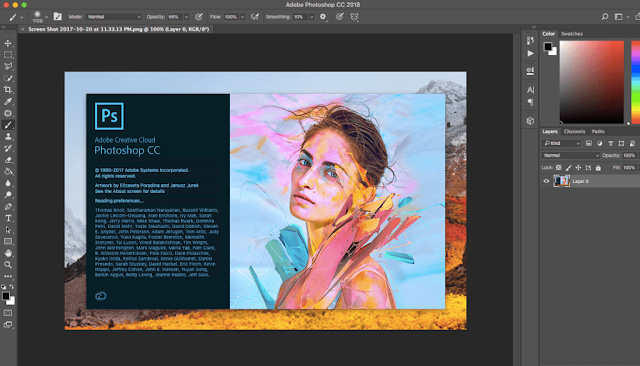Switch to the Swatches tab
This screenshot has height=366, width=640.
pos(571,34)
